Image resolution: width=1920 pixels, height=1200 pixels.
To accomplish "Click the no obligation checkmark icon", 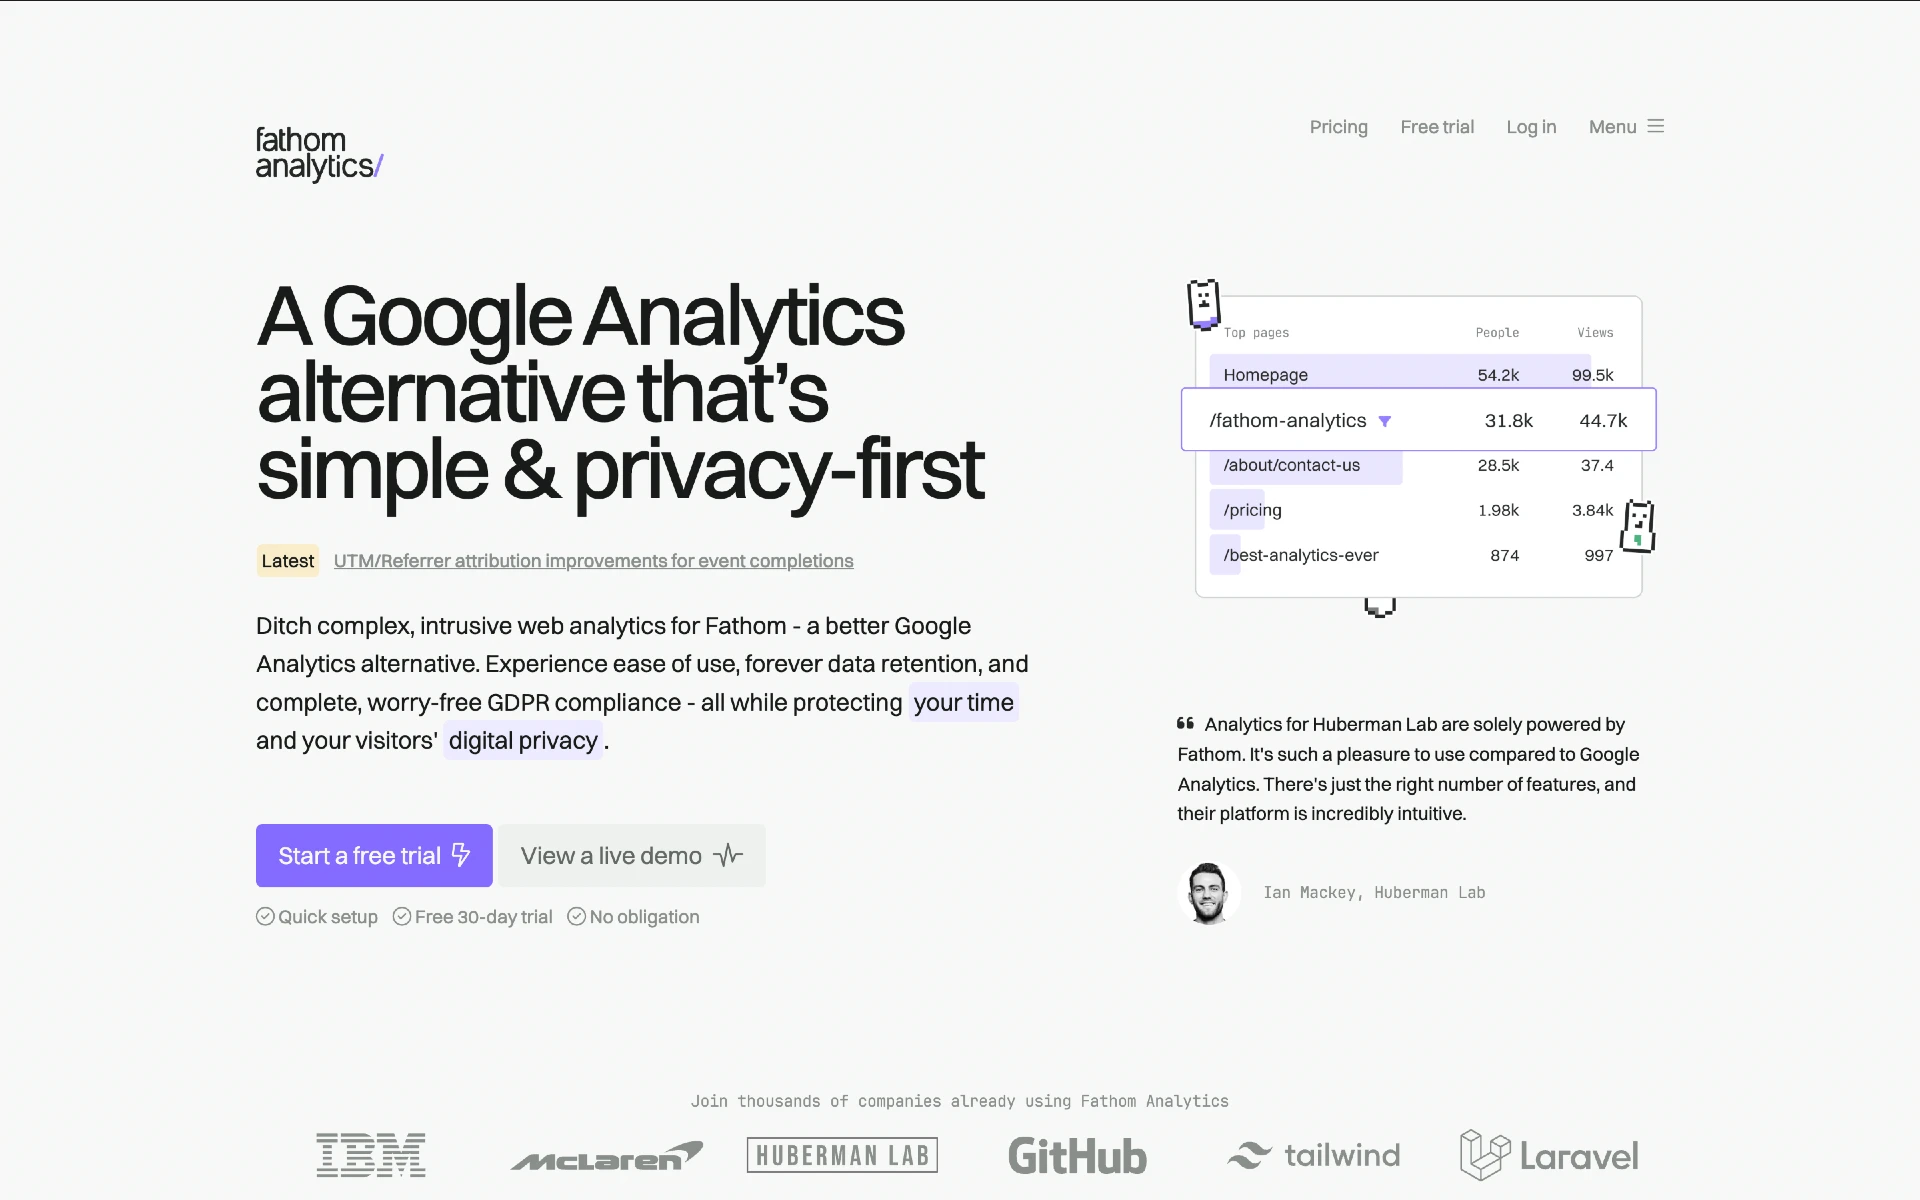I will click(575, 917).
